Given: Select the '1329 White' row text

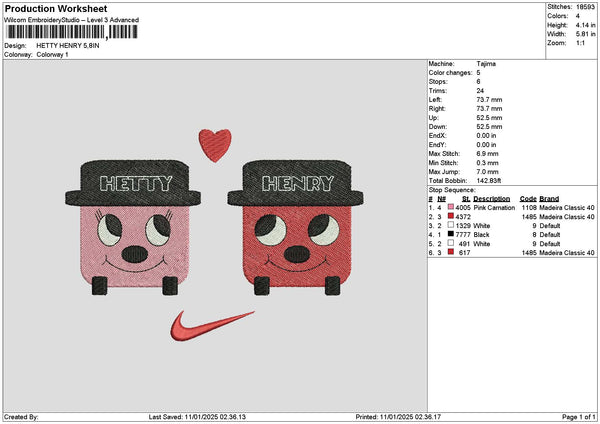Looking at the screenshot, I should pyautogui.click(x=473, y=225).
